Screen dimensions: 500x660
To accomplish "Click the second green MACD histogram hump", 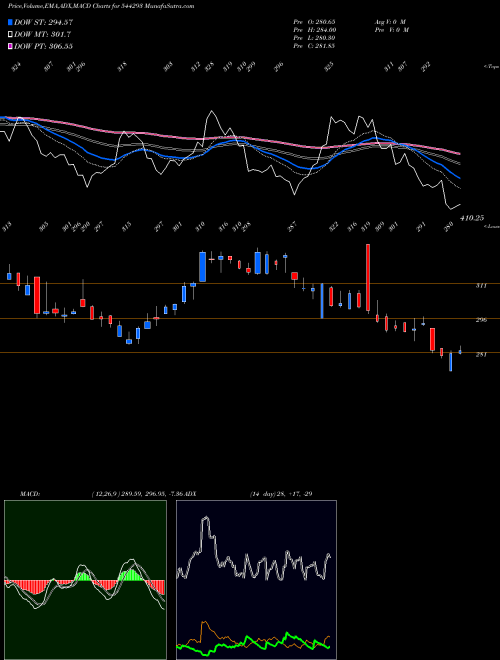I will [x=131, y=575].
